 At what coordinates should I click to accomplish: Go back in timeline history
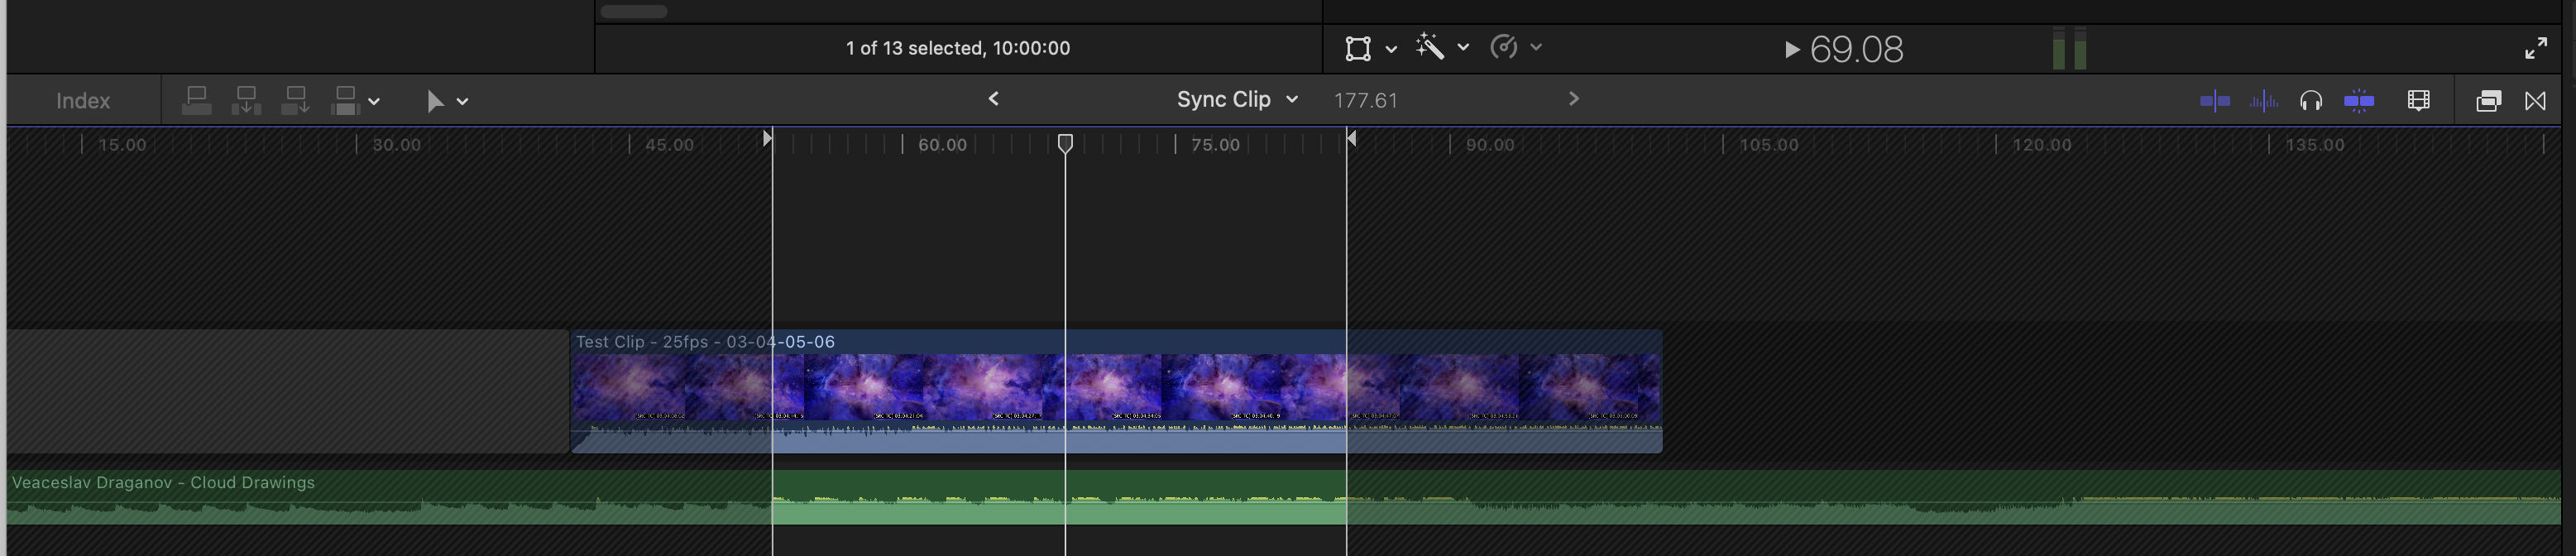[x=994, y=99]
